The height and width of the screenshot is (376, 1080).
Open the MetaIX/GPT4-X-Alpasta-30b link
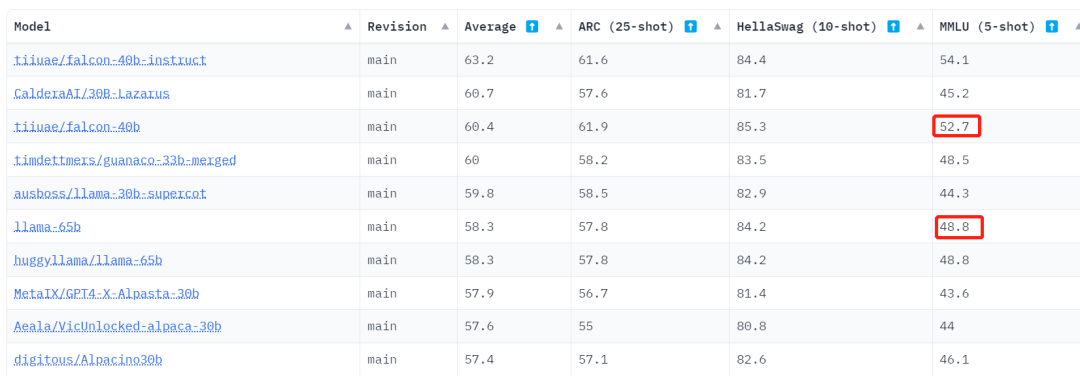pos(107,293)
